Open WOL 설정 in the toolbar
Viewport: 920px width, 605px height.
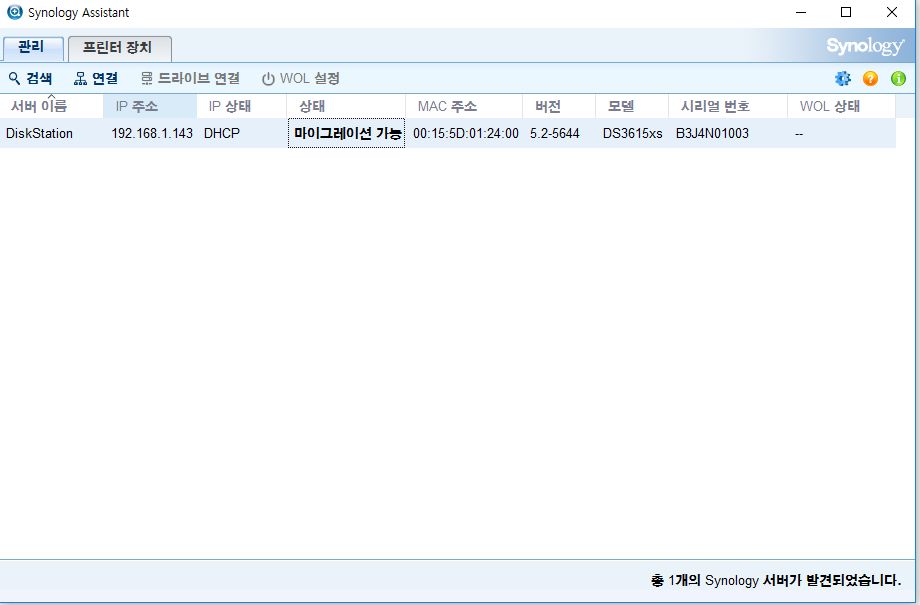pos(300,78)
